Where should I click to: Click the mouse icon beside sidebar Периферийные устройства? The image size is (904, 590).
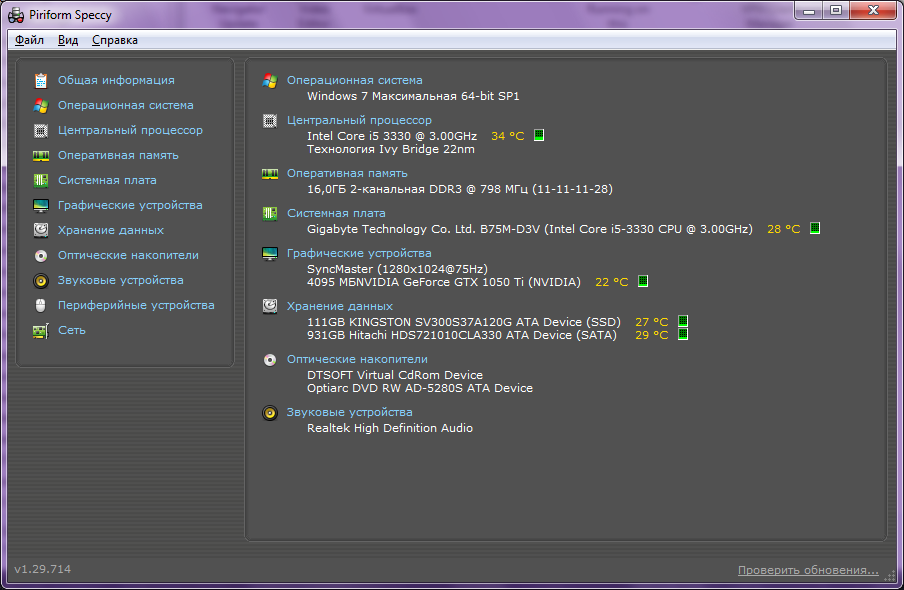click(x=40, y=306)
